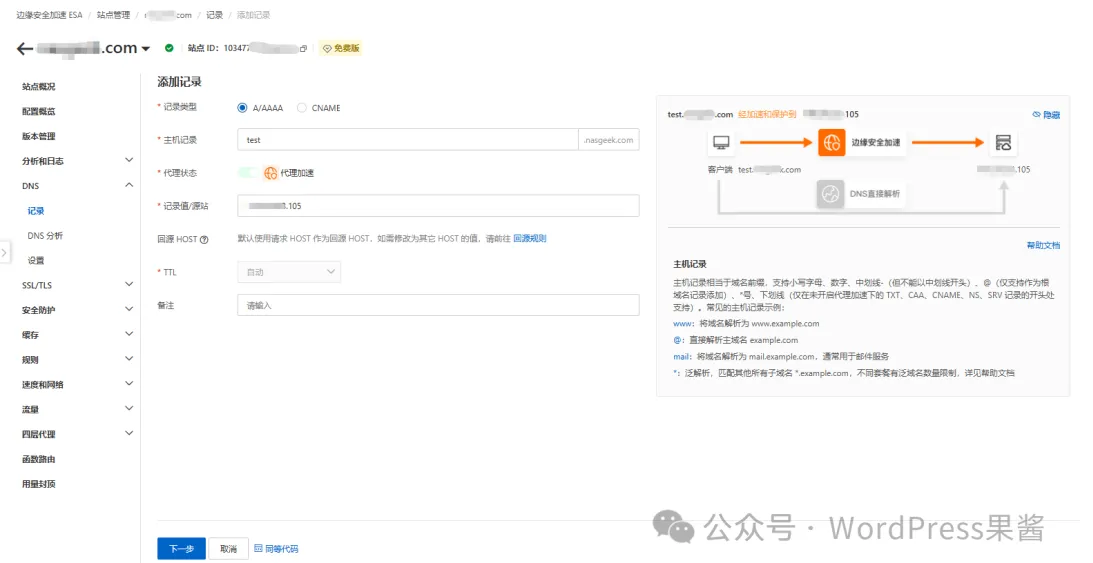The width and height of the screenshot is (1093, 563).
Task: Open 站点概况 in the sidebar
Action: pos(39,87)
